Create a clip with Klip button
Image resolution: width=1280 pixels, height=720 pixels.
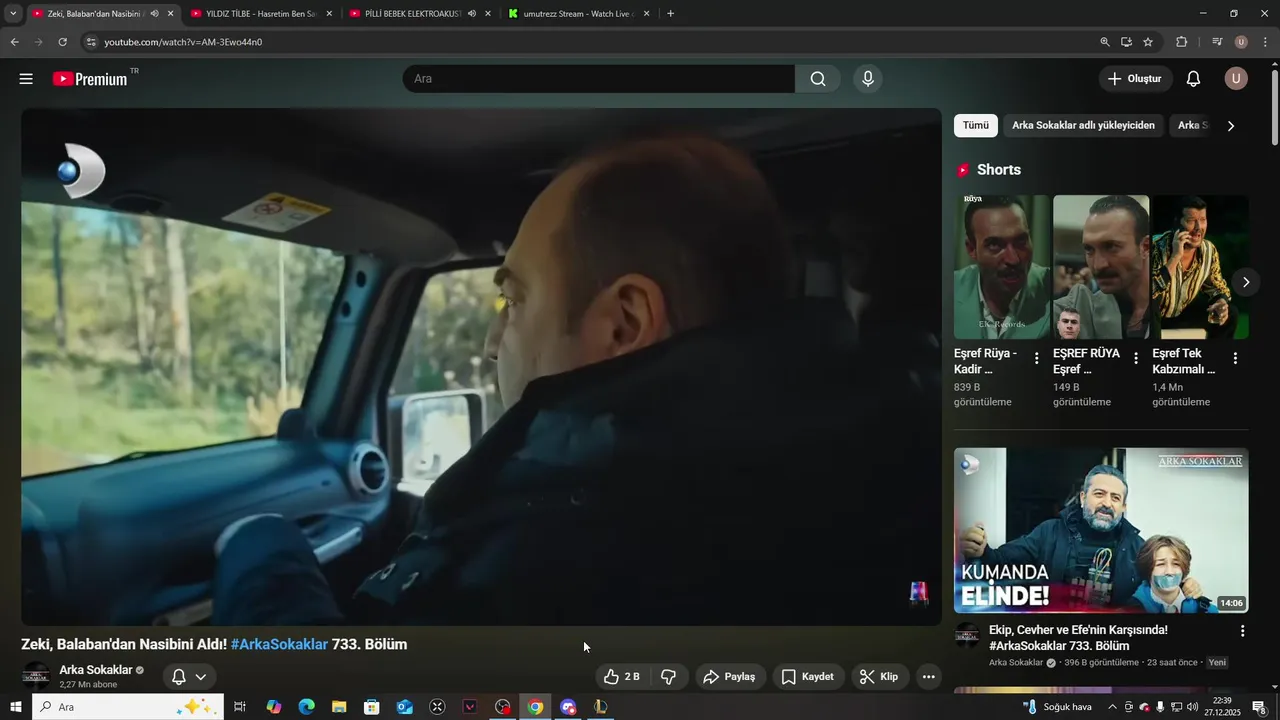879,677
